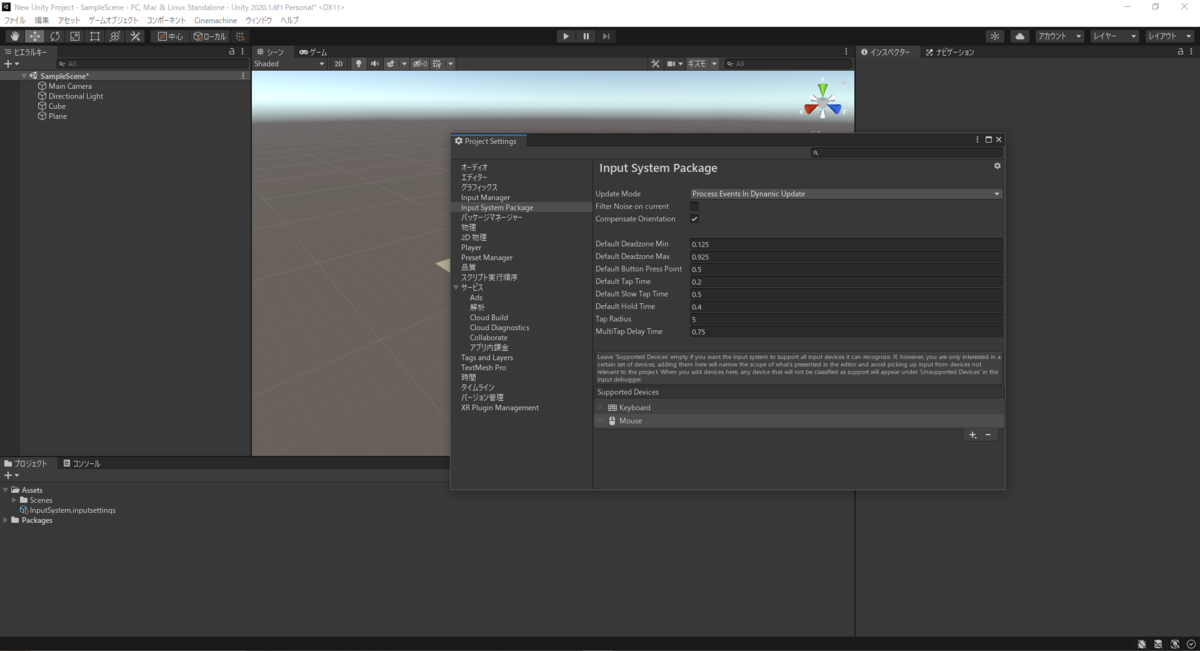
Task: Toggle the grid snapping icon in toolbar
Action: coord(240,36)
